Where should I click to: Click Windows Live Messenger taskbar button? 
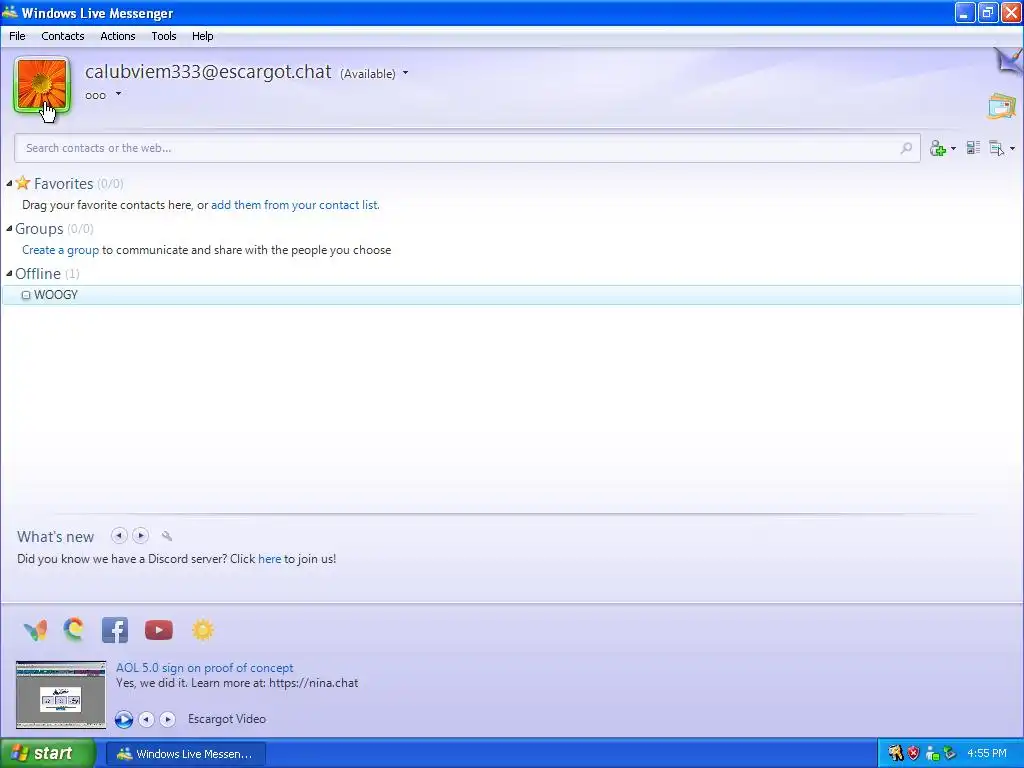point(185,754)
